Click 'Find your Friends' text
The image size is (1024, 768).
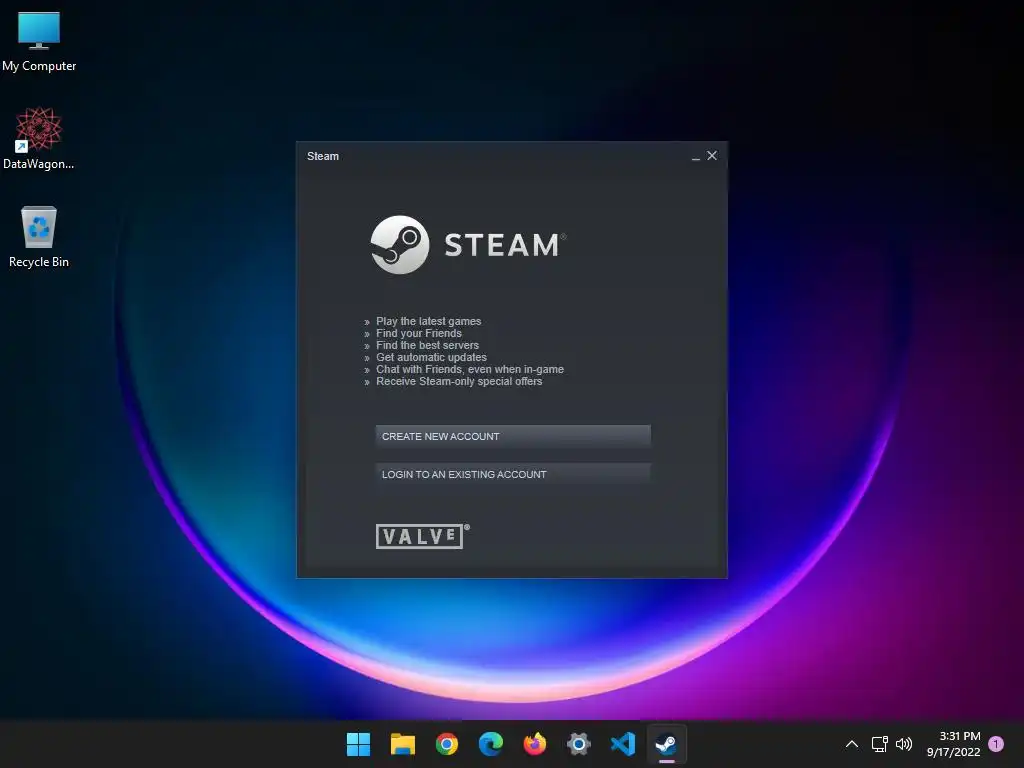pos(419,333)
